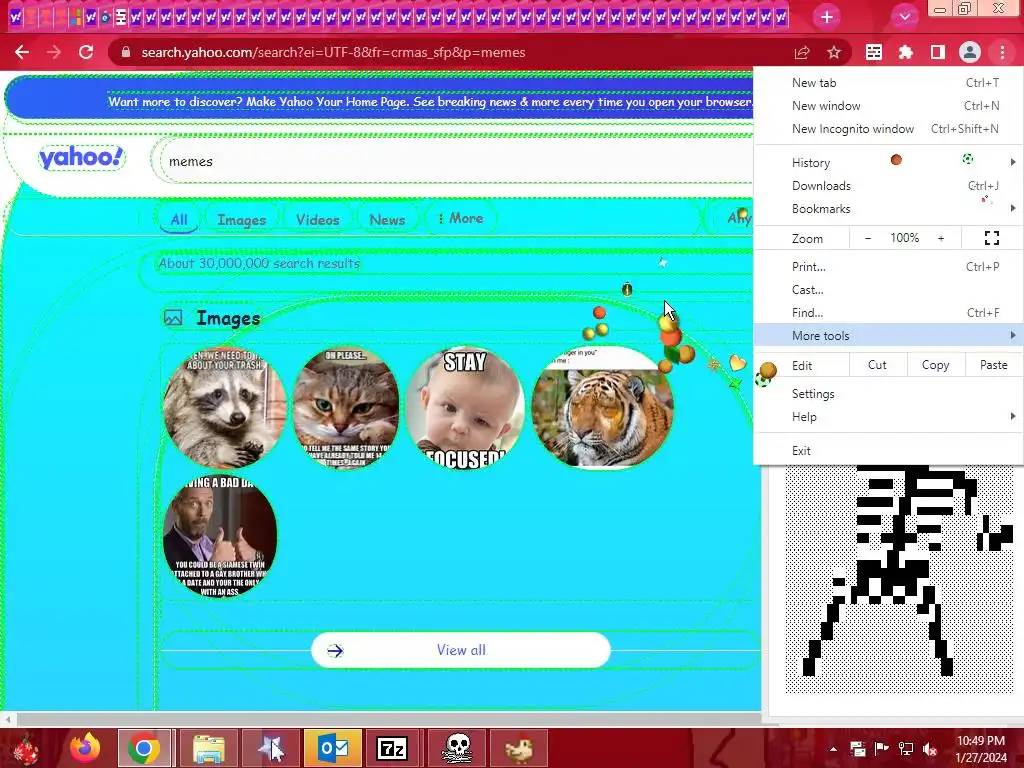Select New tab from the menu

point(888,83)
